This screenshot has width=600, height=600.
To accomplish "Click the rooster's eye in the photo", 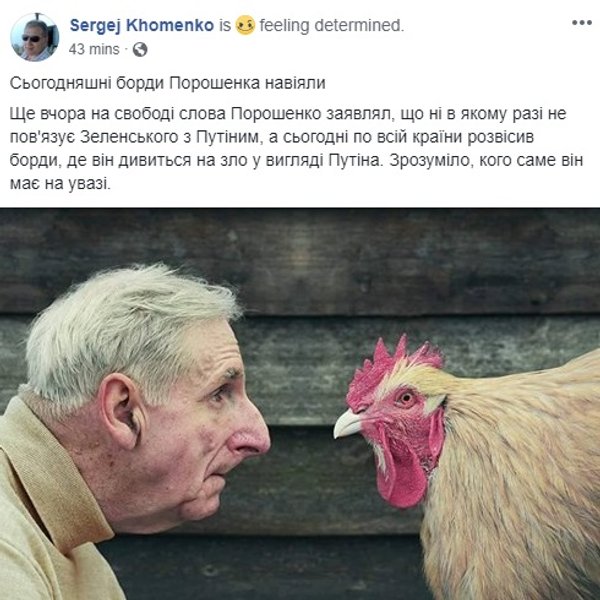I will click(406, 398).
